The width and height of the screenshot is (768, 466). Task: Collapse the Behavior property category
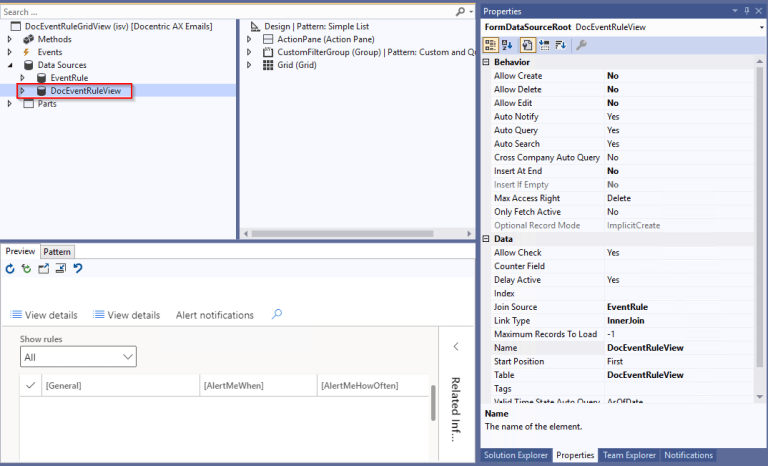(486, 62)
